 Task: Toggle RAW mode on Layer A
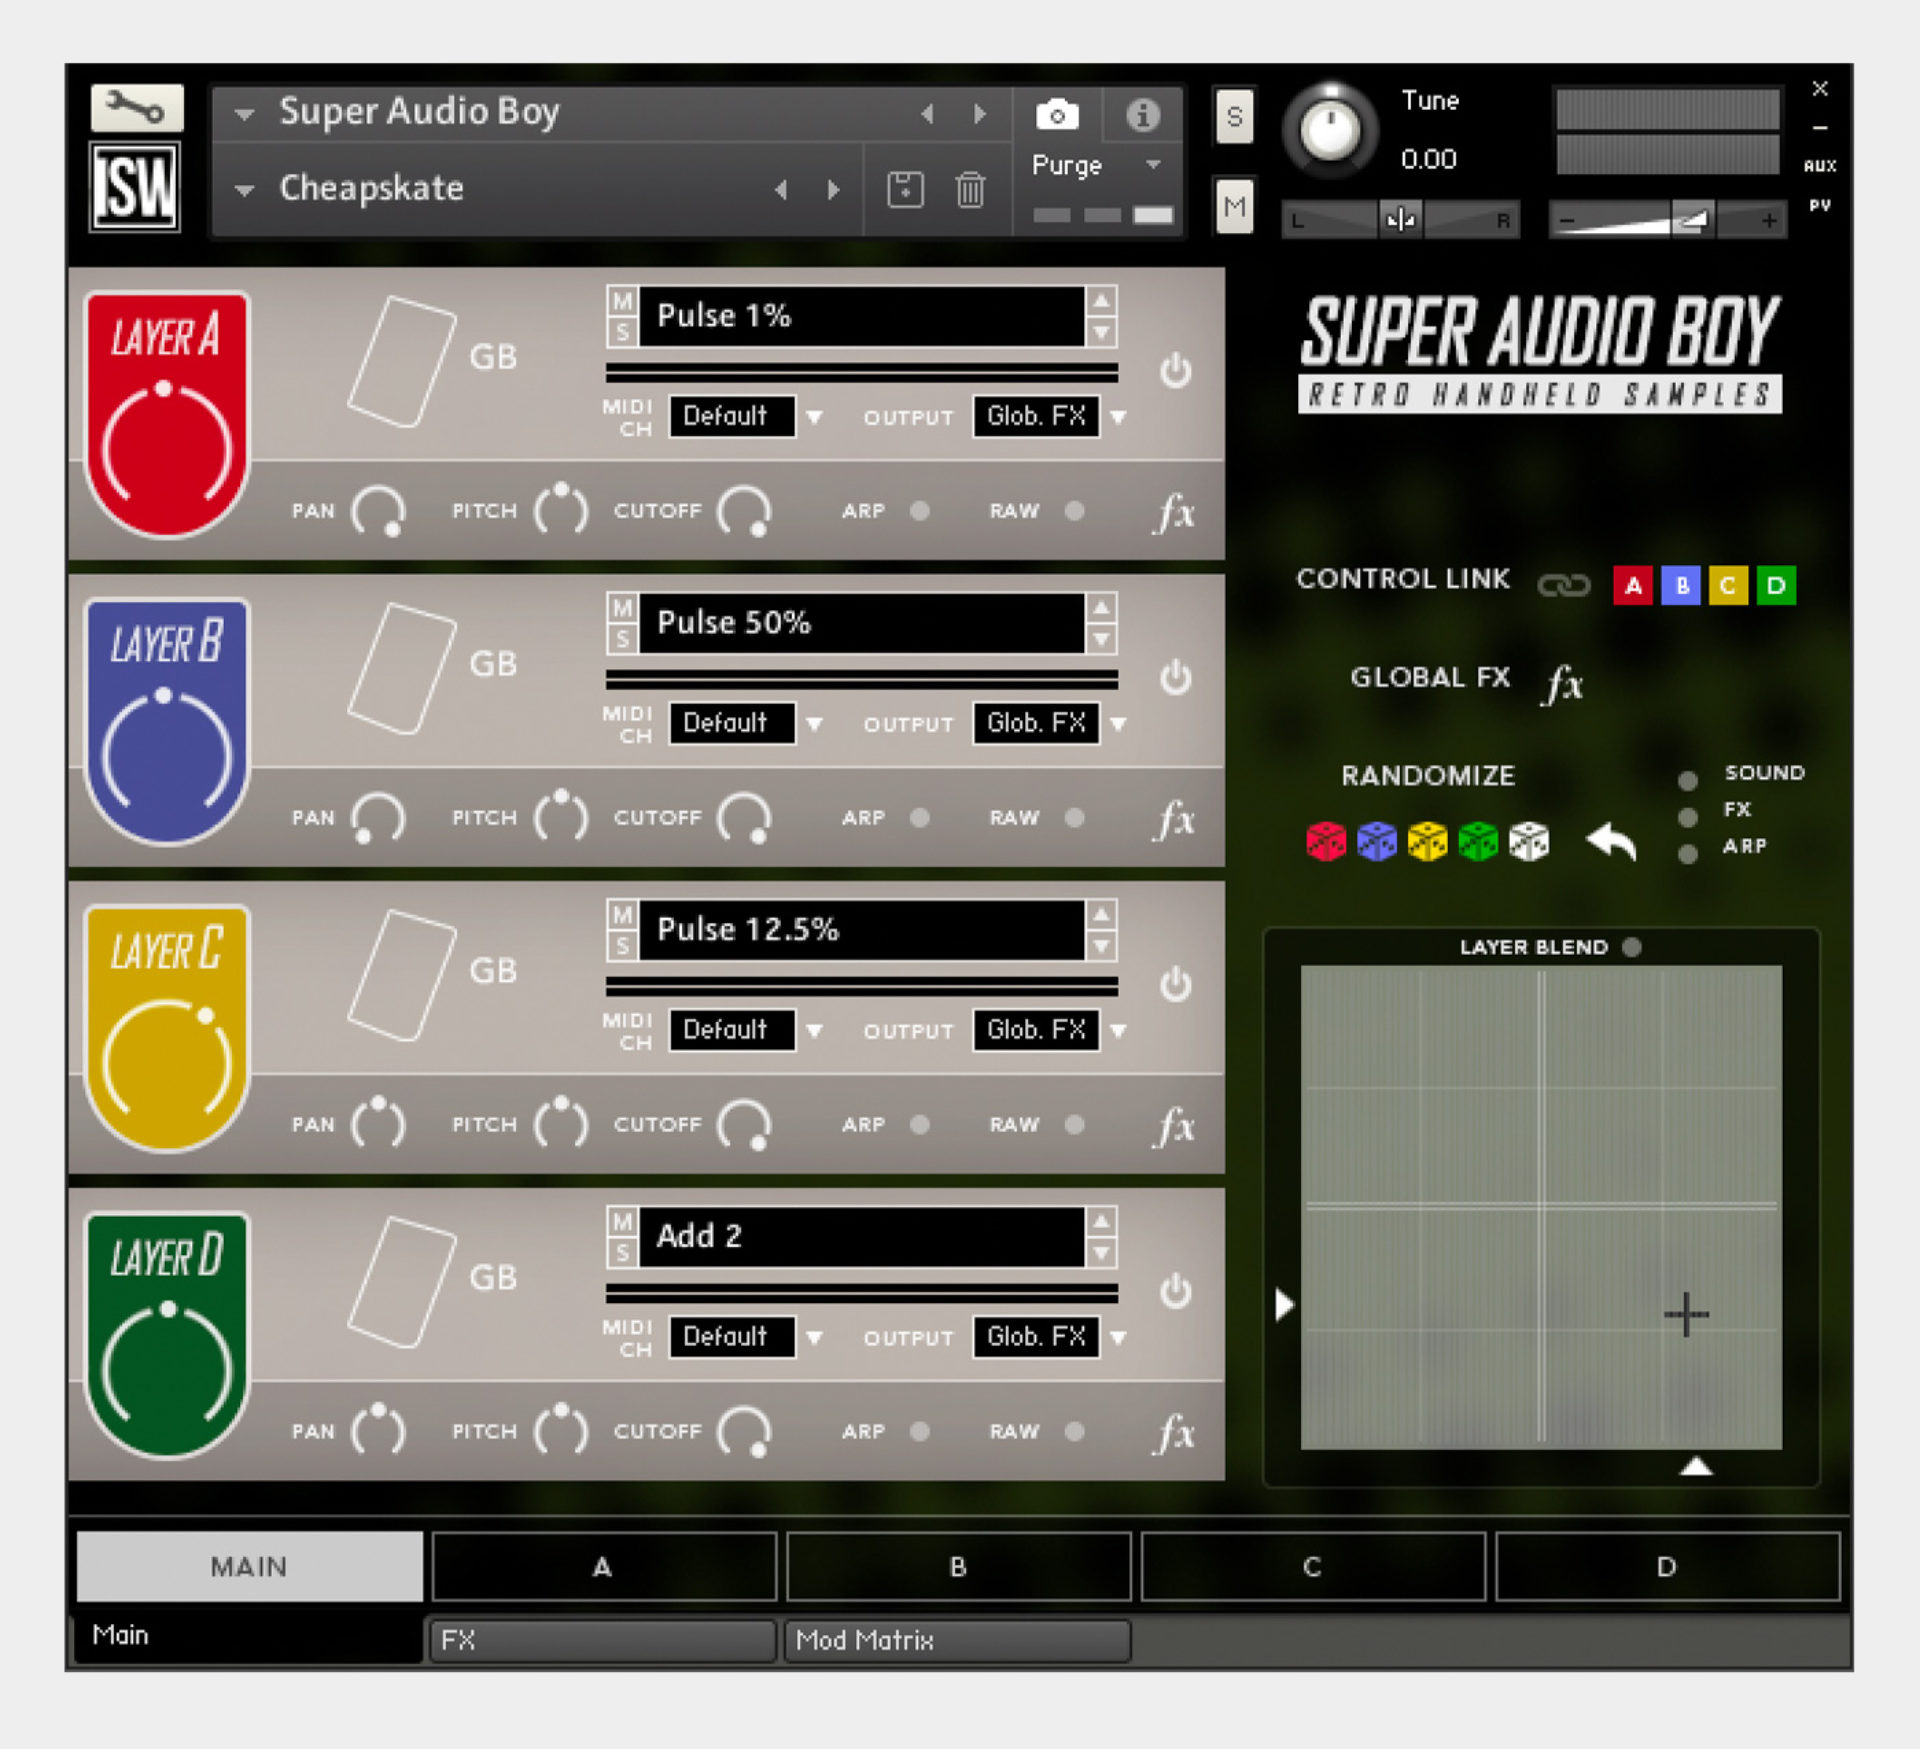(1075, 511)
